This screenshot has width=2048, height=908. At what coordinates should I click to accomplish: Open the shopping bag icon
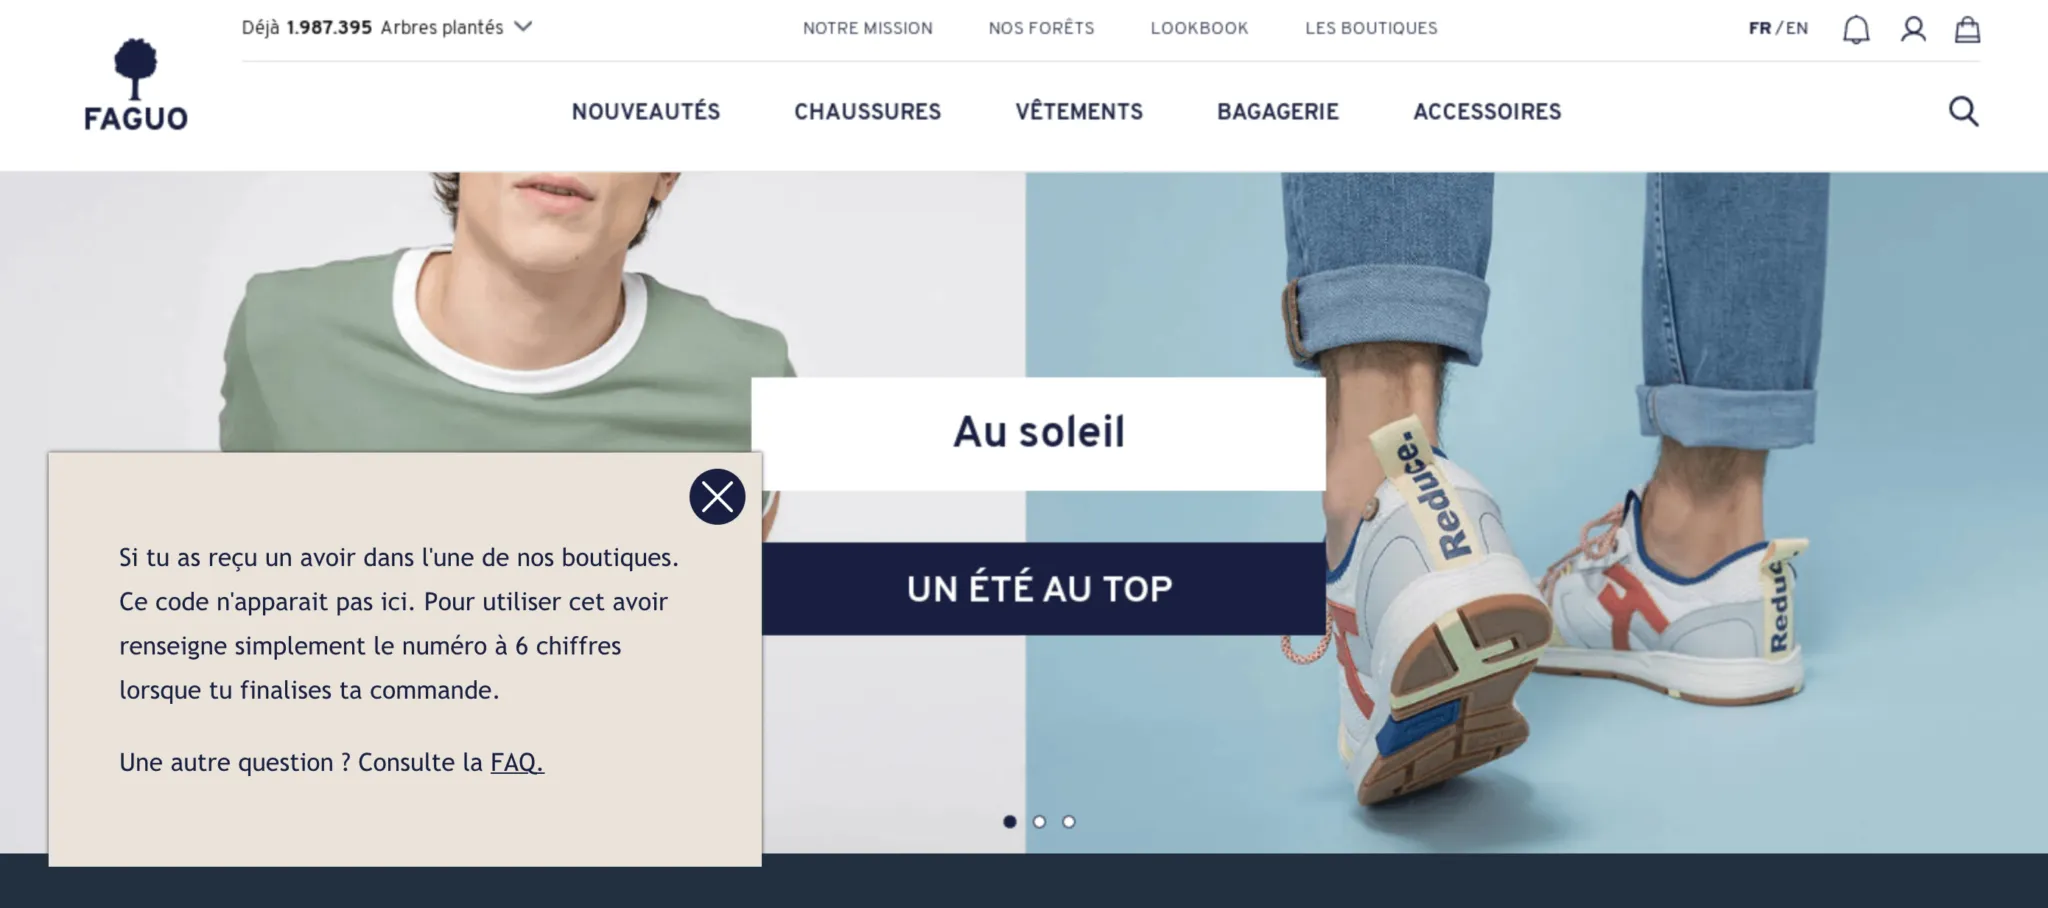(x=1967, y=29)
